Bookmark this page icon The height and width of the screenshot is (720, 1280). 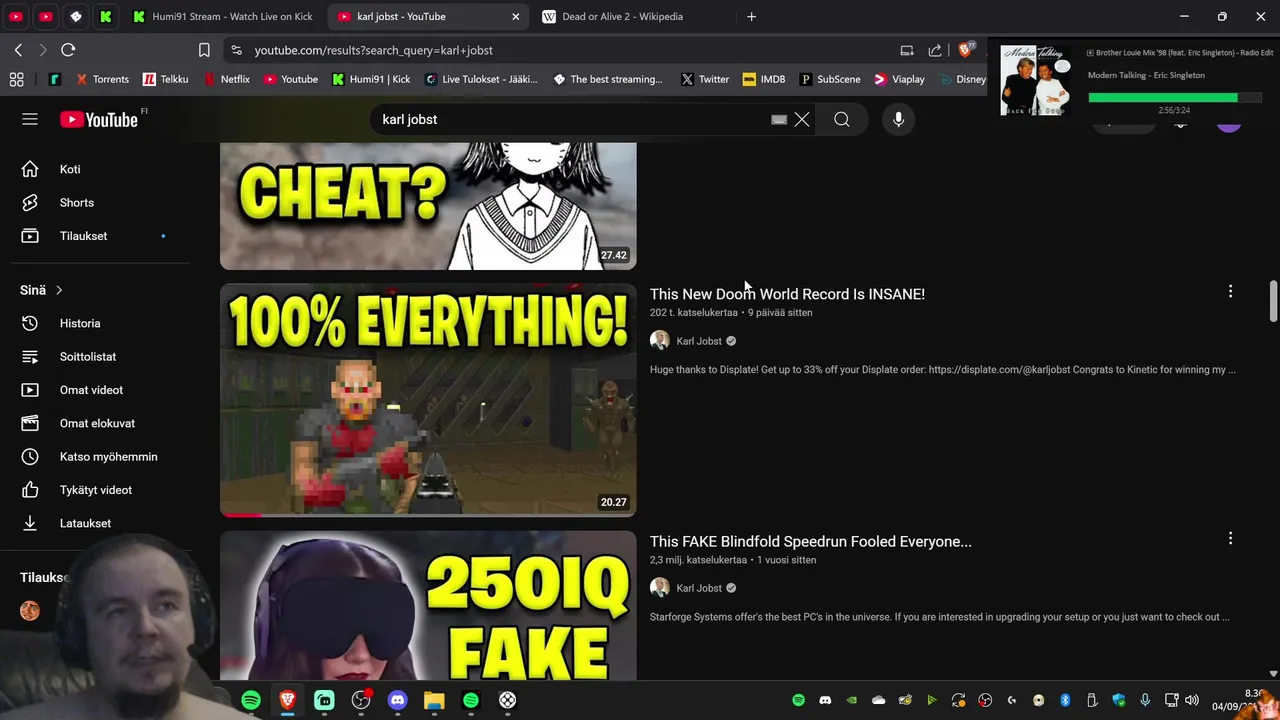204,50
